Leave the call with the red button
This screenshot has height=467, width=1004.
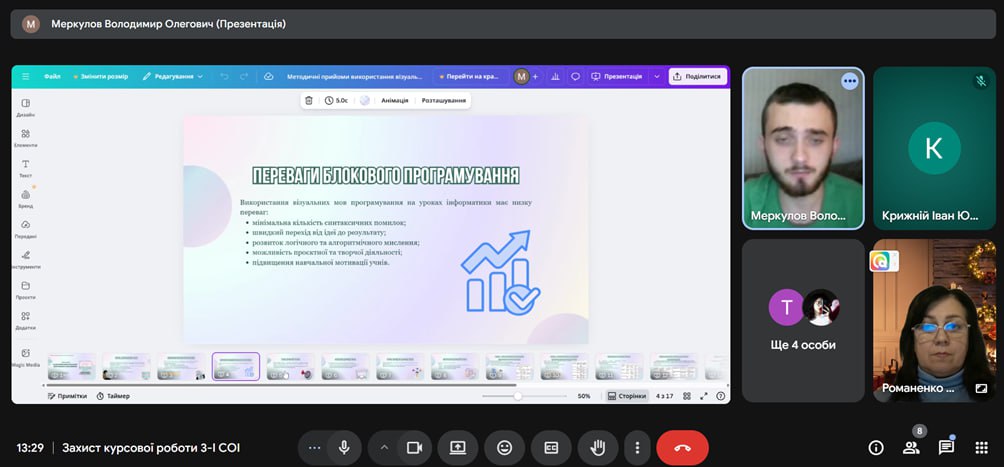(x=682, y=448)
